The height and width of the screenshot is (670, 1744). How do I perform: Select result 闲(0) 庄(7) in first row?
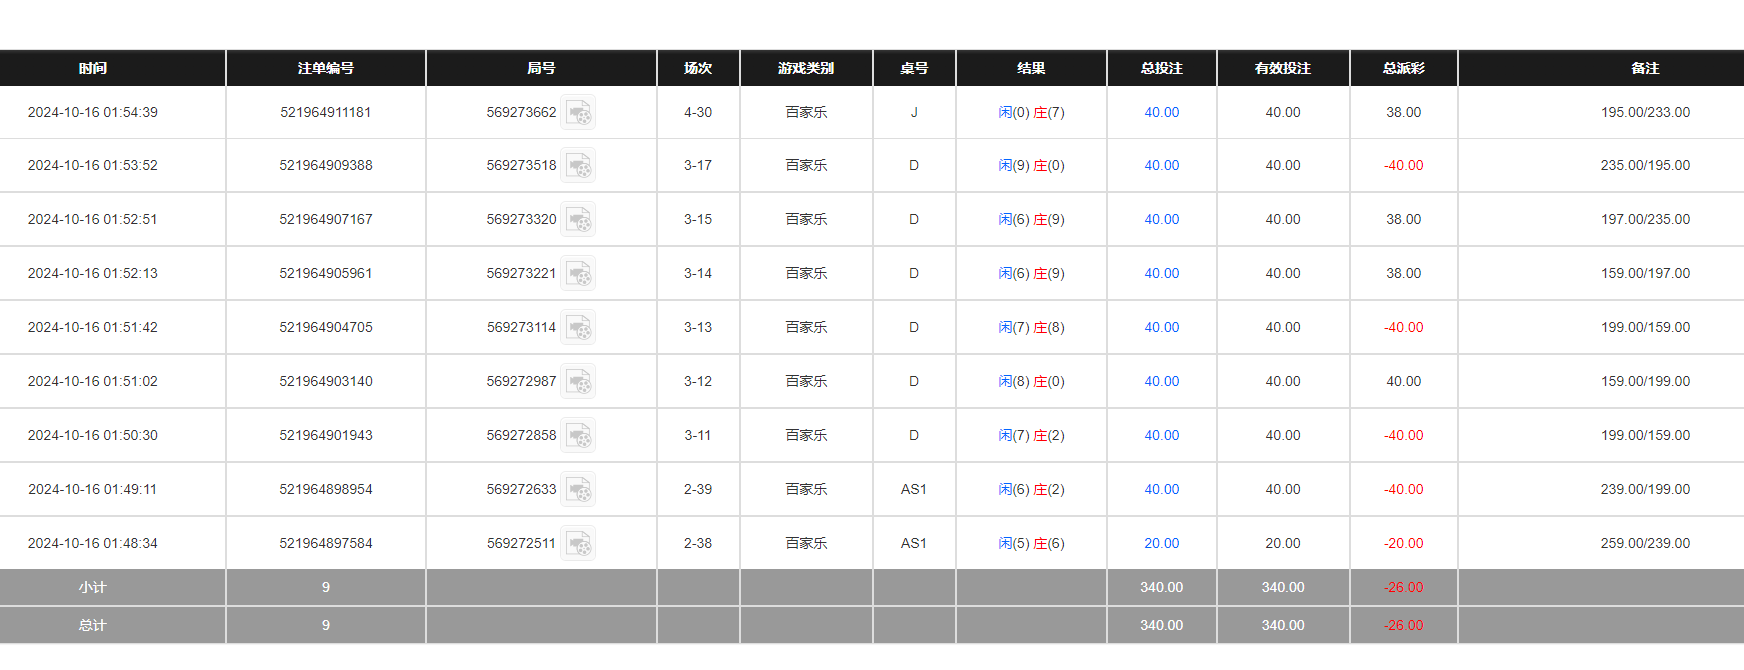click(x=1031, y=112)
